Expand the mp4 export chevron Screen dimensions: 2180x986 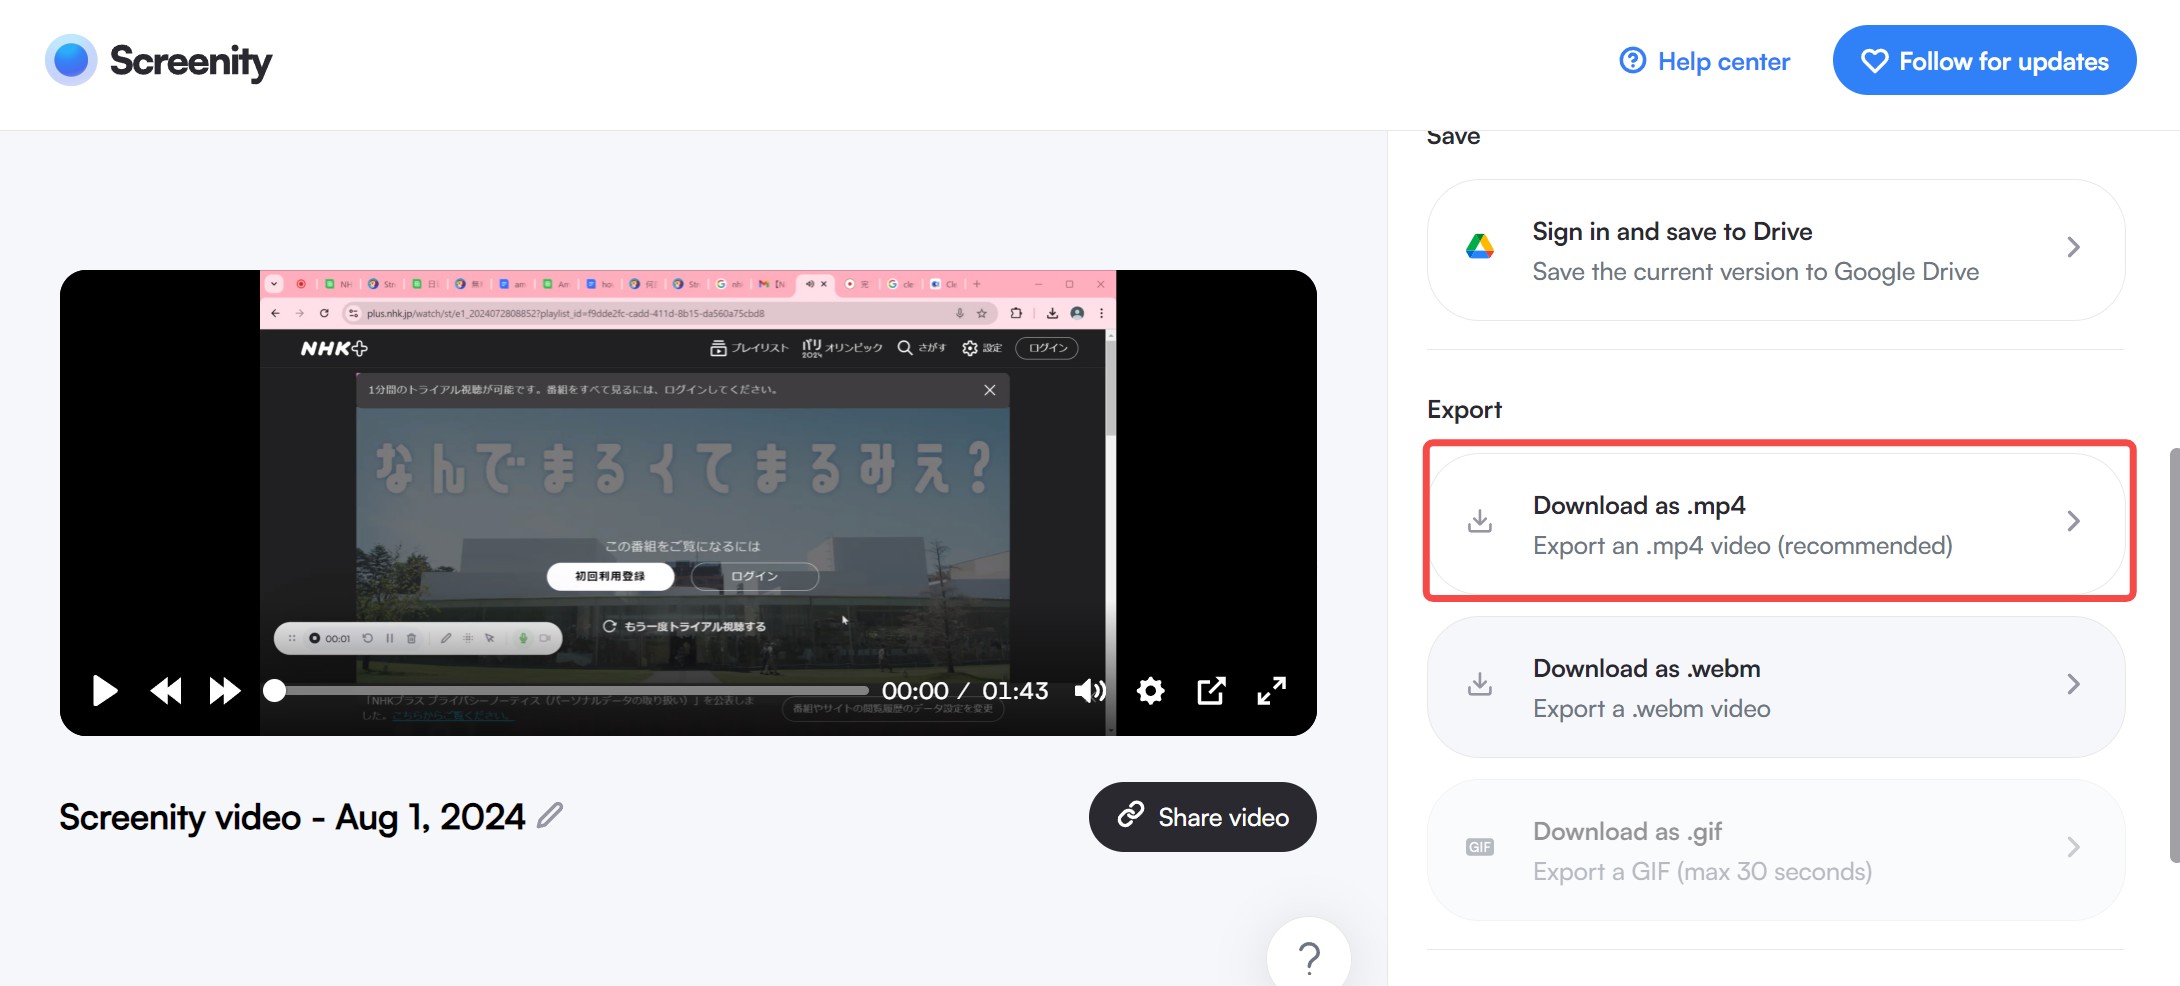(2073, 521)
